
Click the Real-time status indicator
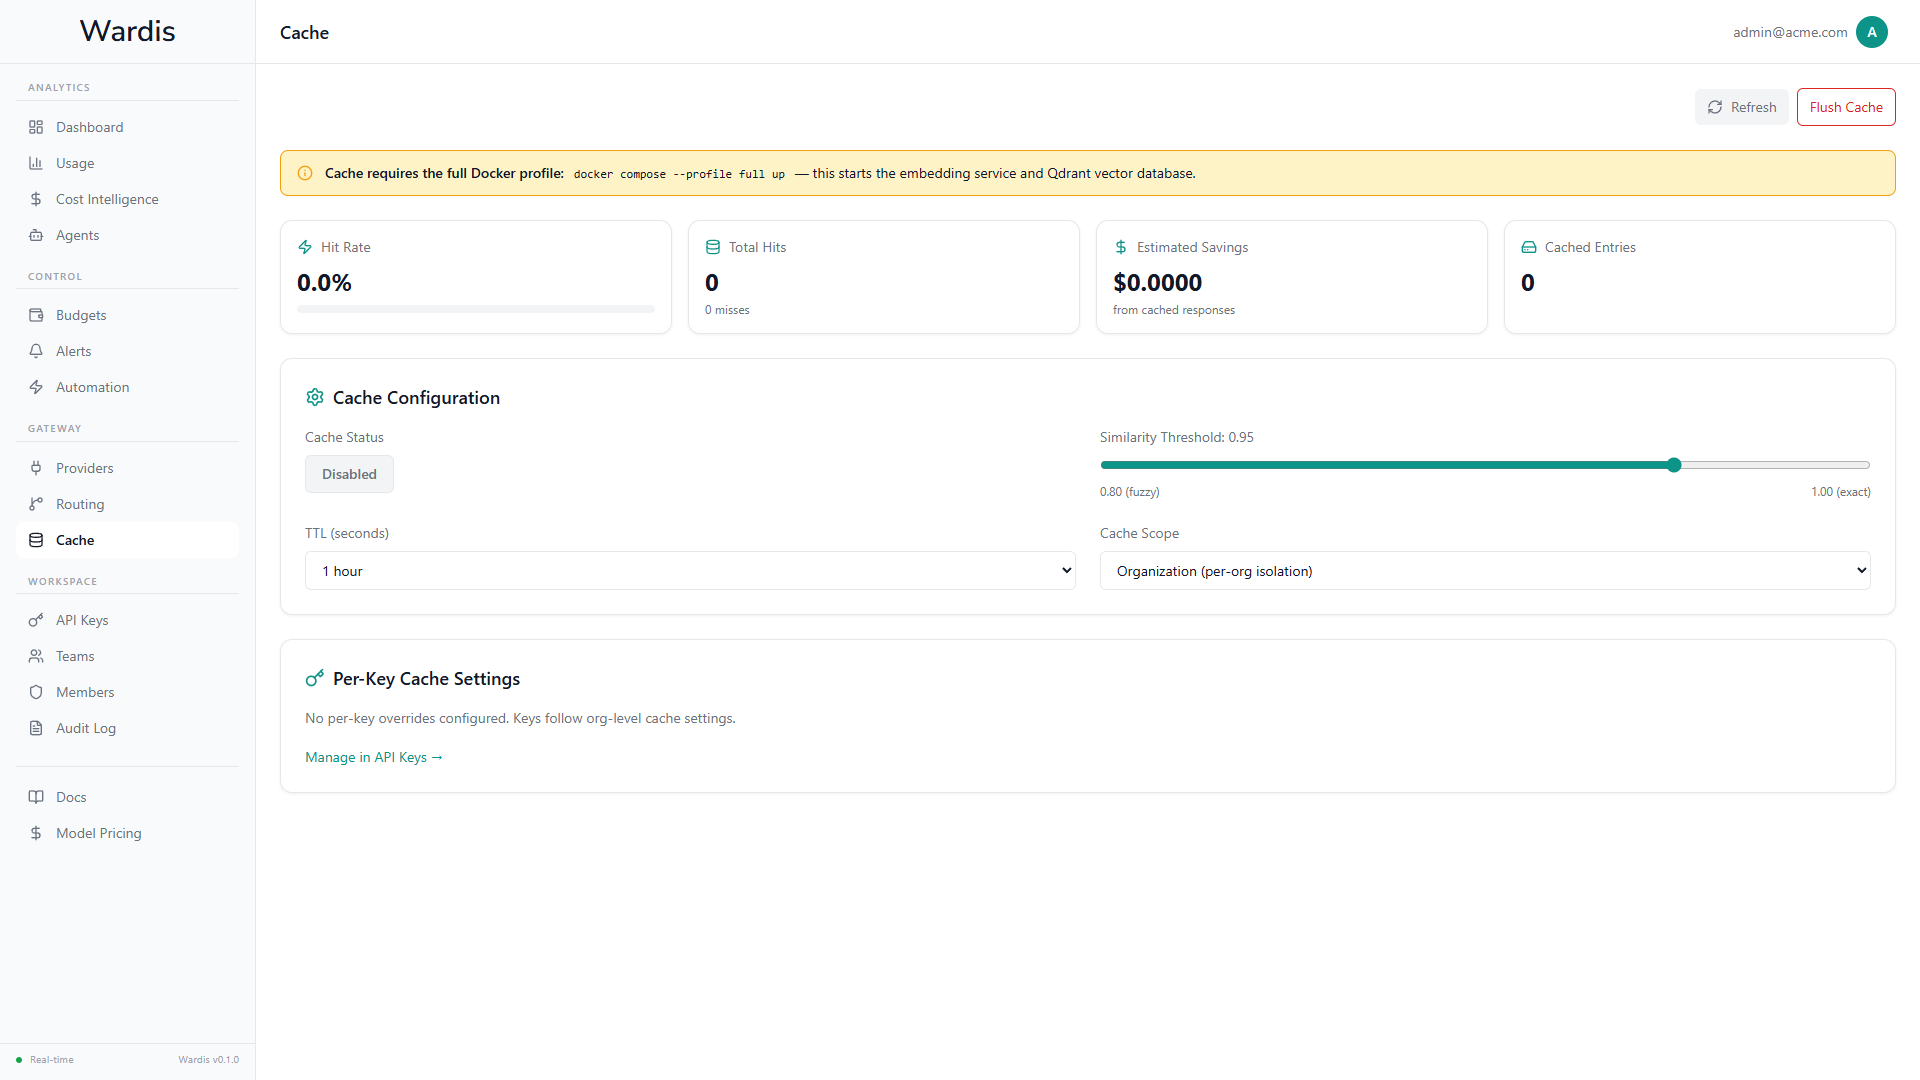45,1060
